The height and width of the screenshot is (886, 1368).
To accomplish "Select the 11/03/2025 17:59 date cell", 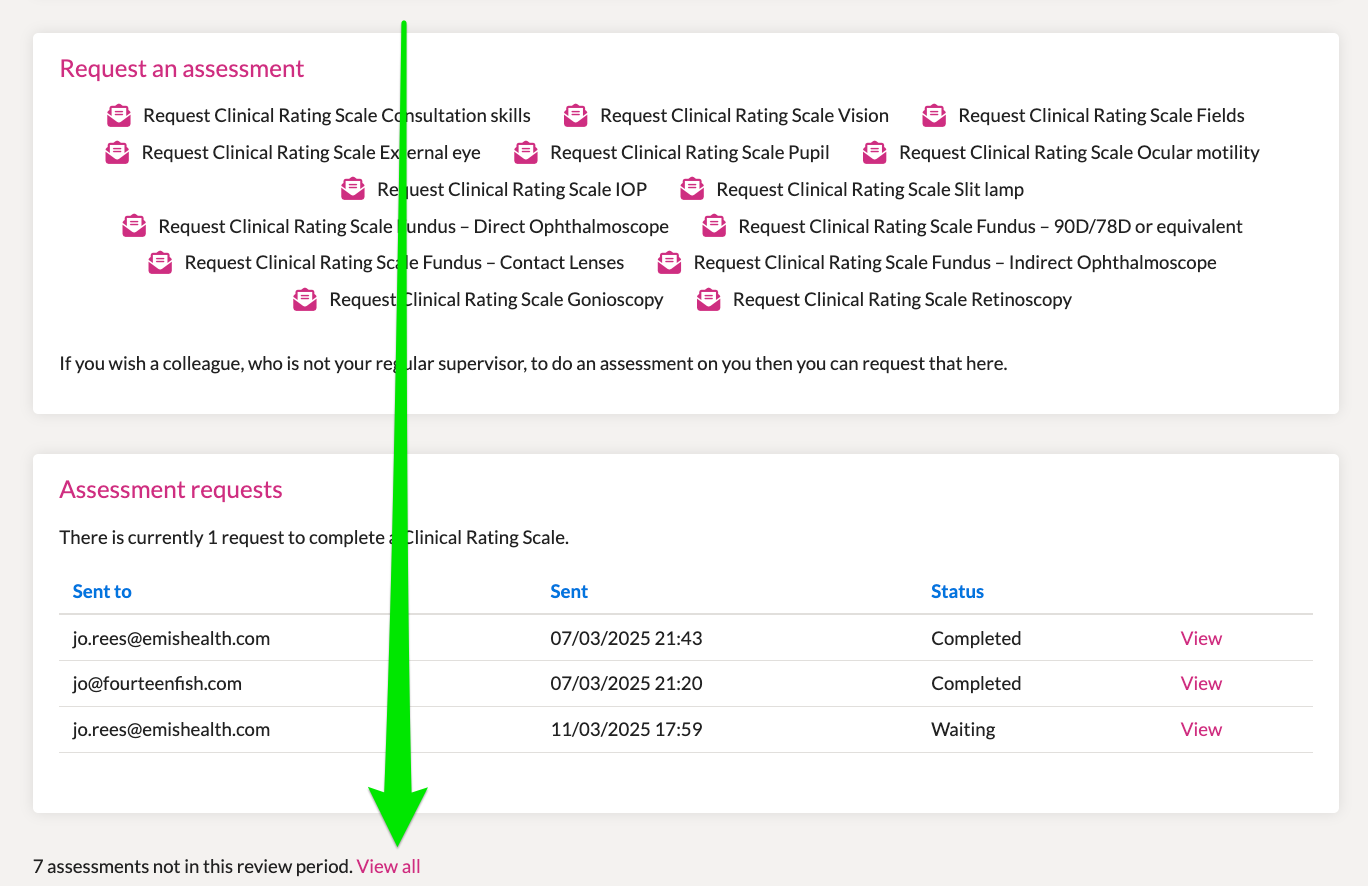I will (x=626, y=729).
